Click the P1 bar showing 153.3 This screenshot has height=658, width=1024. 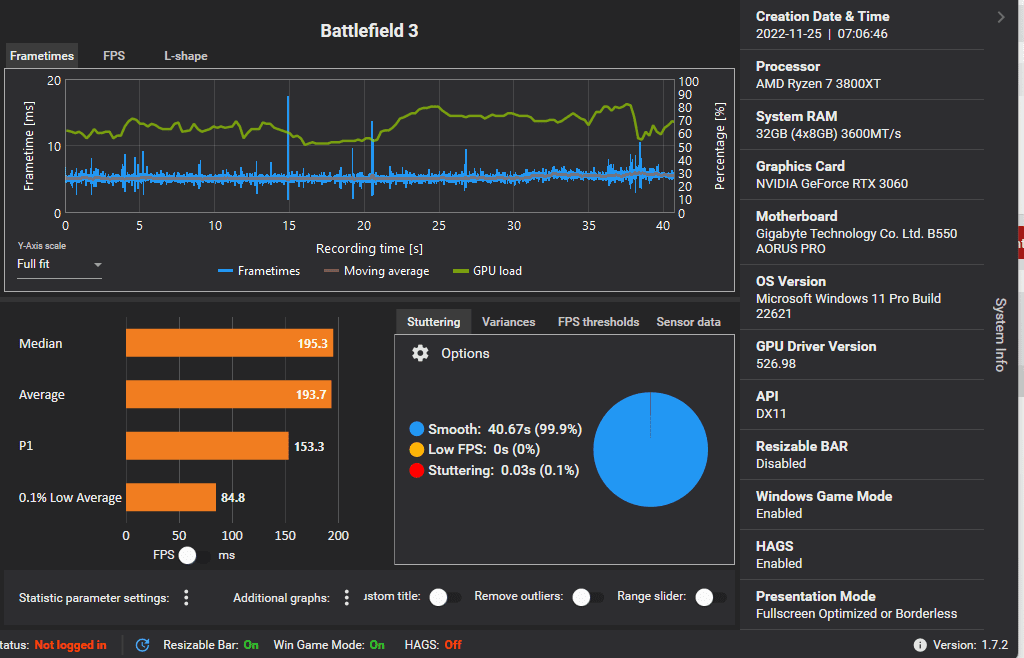(x=207, y=446)
